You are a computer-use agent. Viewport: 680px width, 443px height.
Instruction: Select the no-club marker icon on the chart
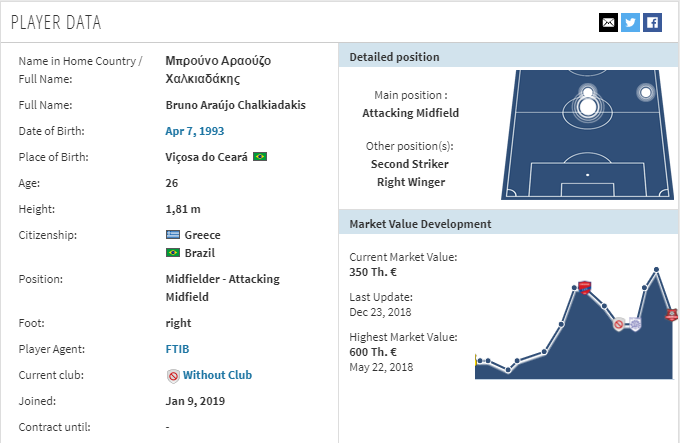coord(619,324)
